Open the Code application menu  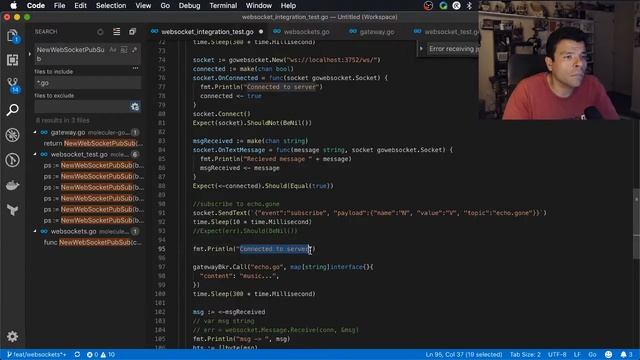point(36,6)
